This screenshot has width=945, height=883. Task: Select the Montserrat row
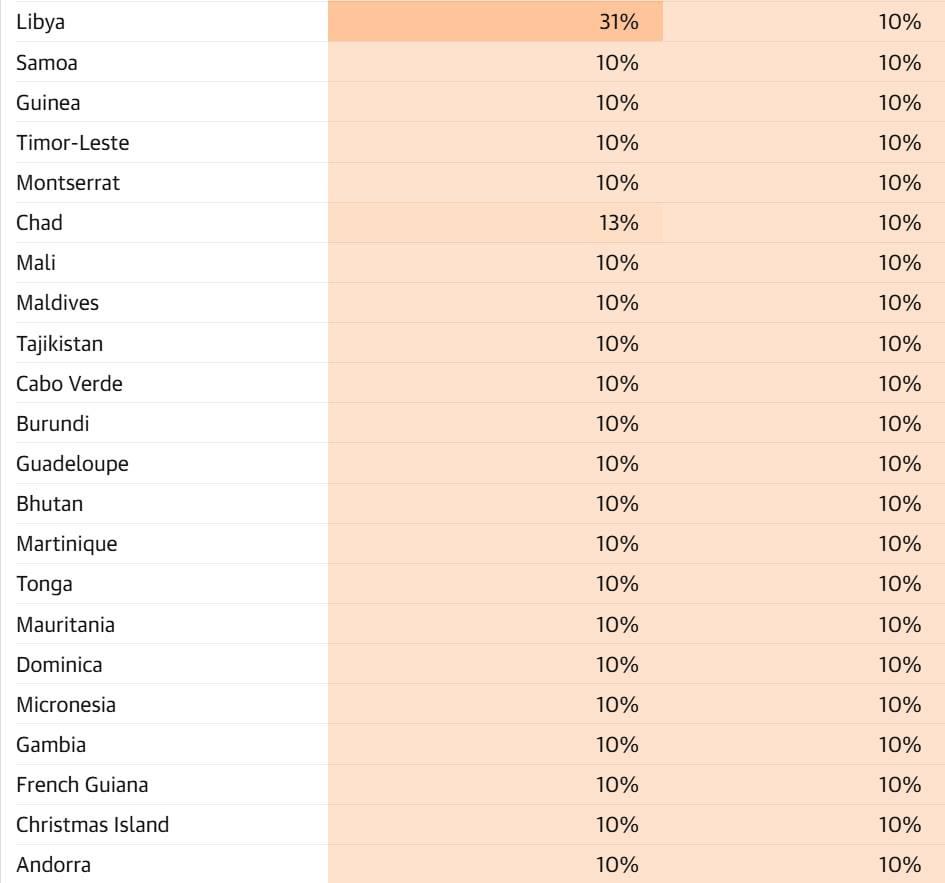pyautogui.click(x=472, y=183)
